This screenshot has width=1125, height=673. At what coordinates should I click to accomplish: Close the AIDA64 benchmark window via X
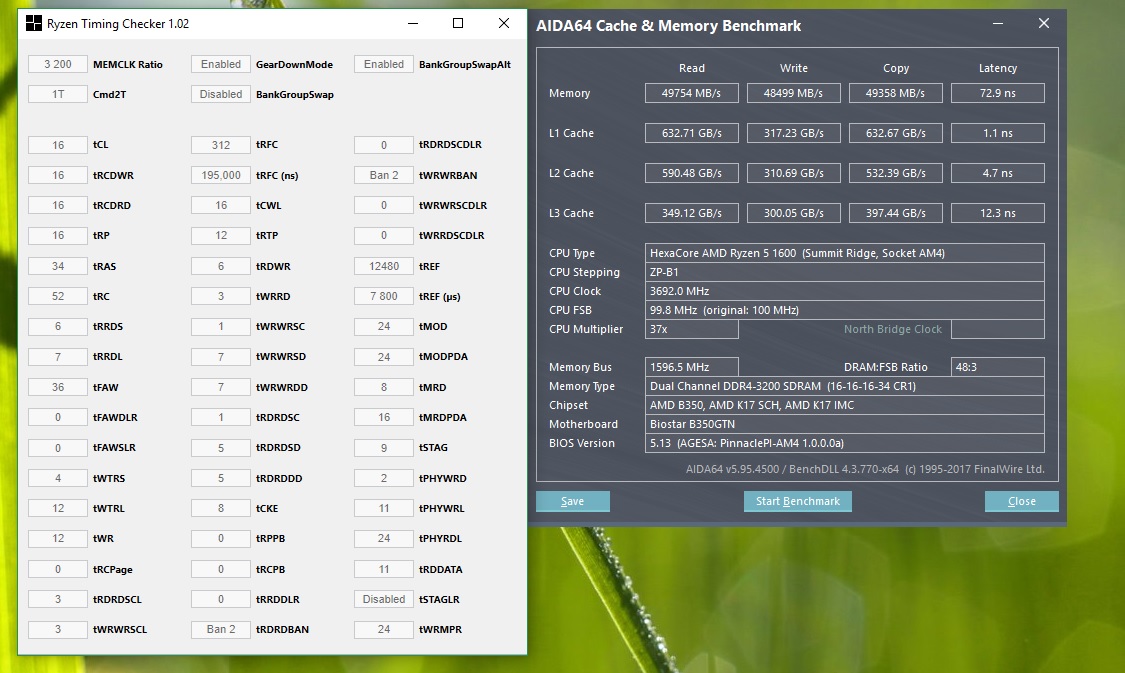pos(1044,24)
